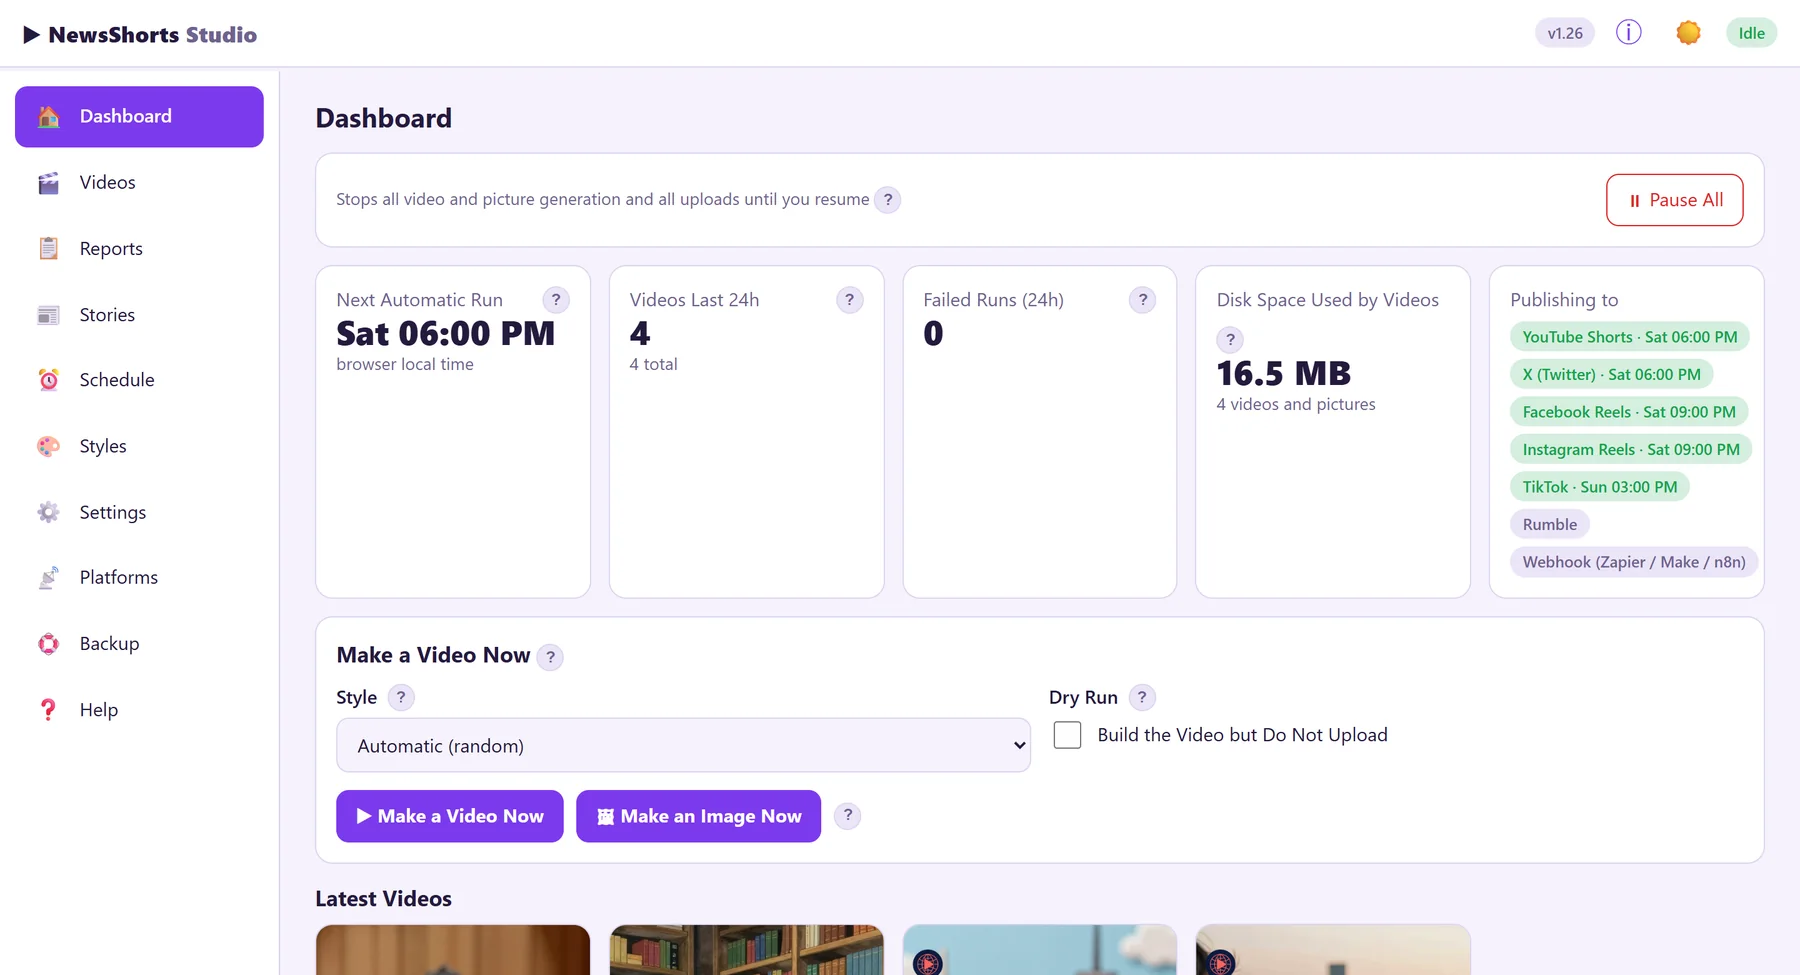This screenshot has width=1800, height=975.
Task: Go to Reports in the sidebar
Action: (x=139, y=249)
